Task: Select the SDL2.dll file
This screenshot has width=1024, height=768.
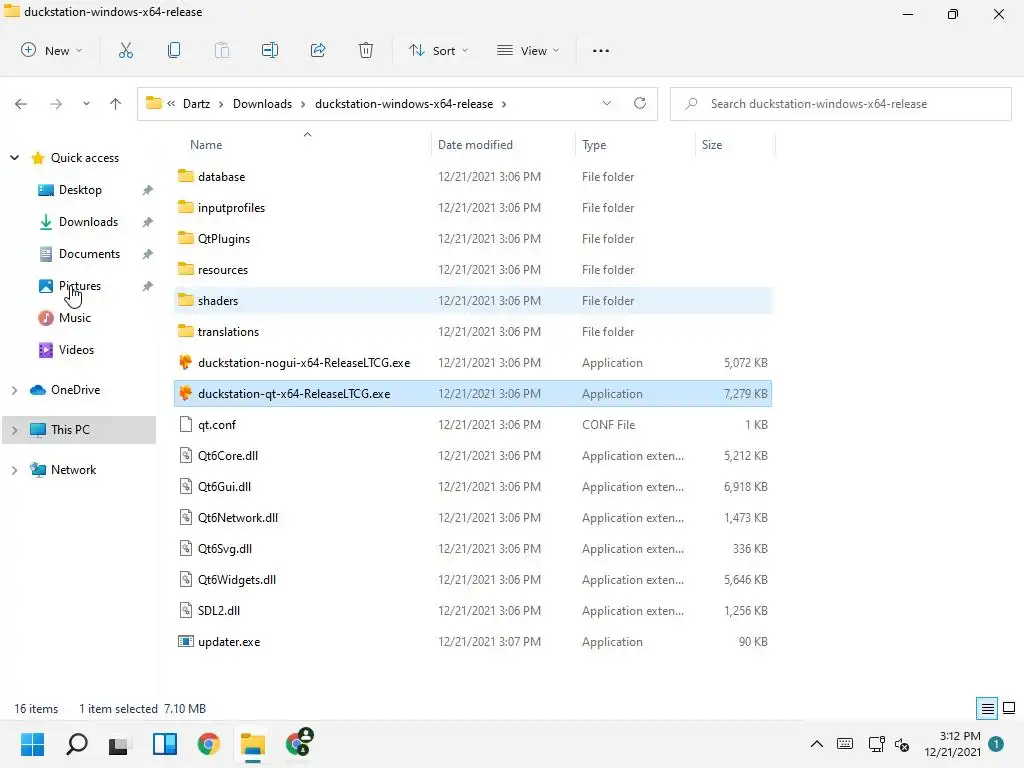Action: point(473,611)
